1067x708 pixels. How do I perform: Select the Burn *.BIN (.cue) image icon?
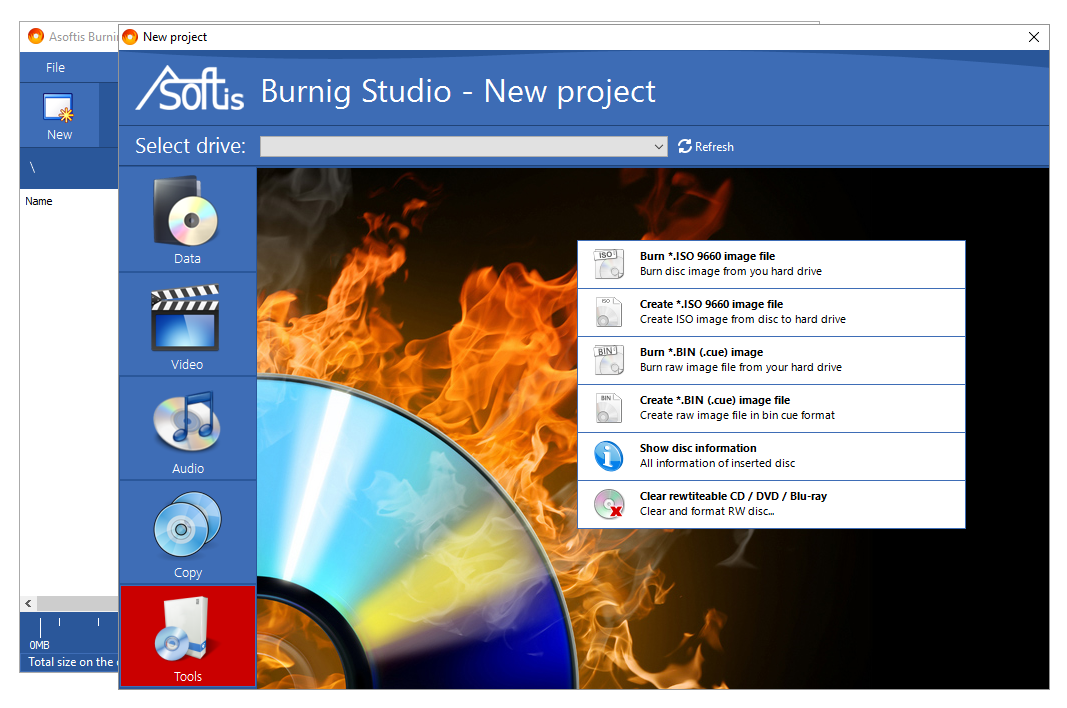pyautogui.click(x=608, y=360)
